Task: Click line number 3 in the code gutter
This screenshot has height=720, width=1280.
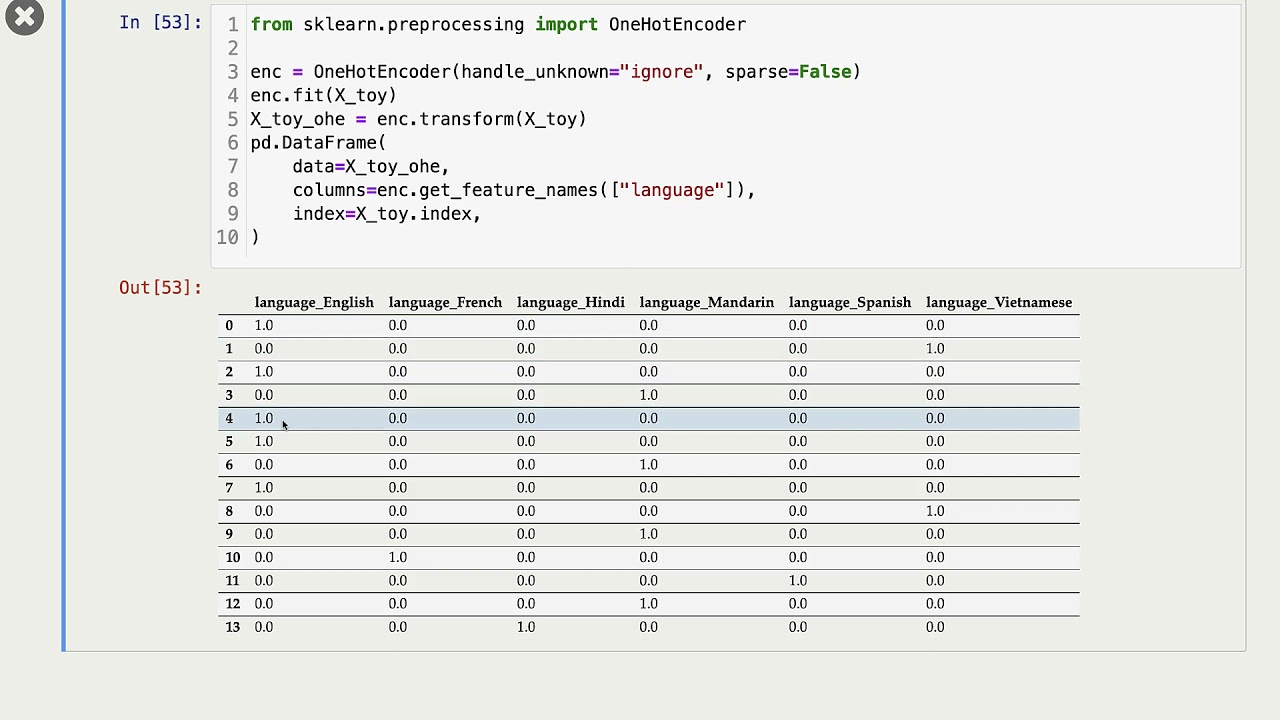Action: tap(233, 72)
